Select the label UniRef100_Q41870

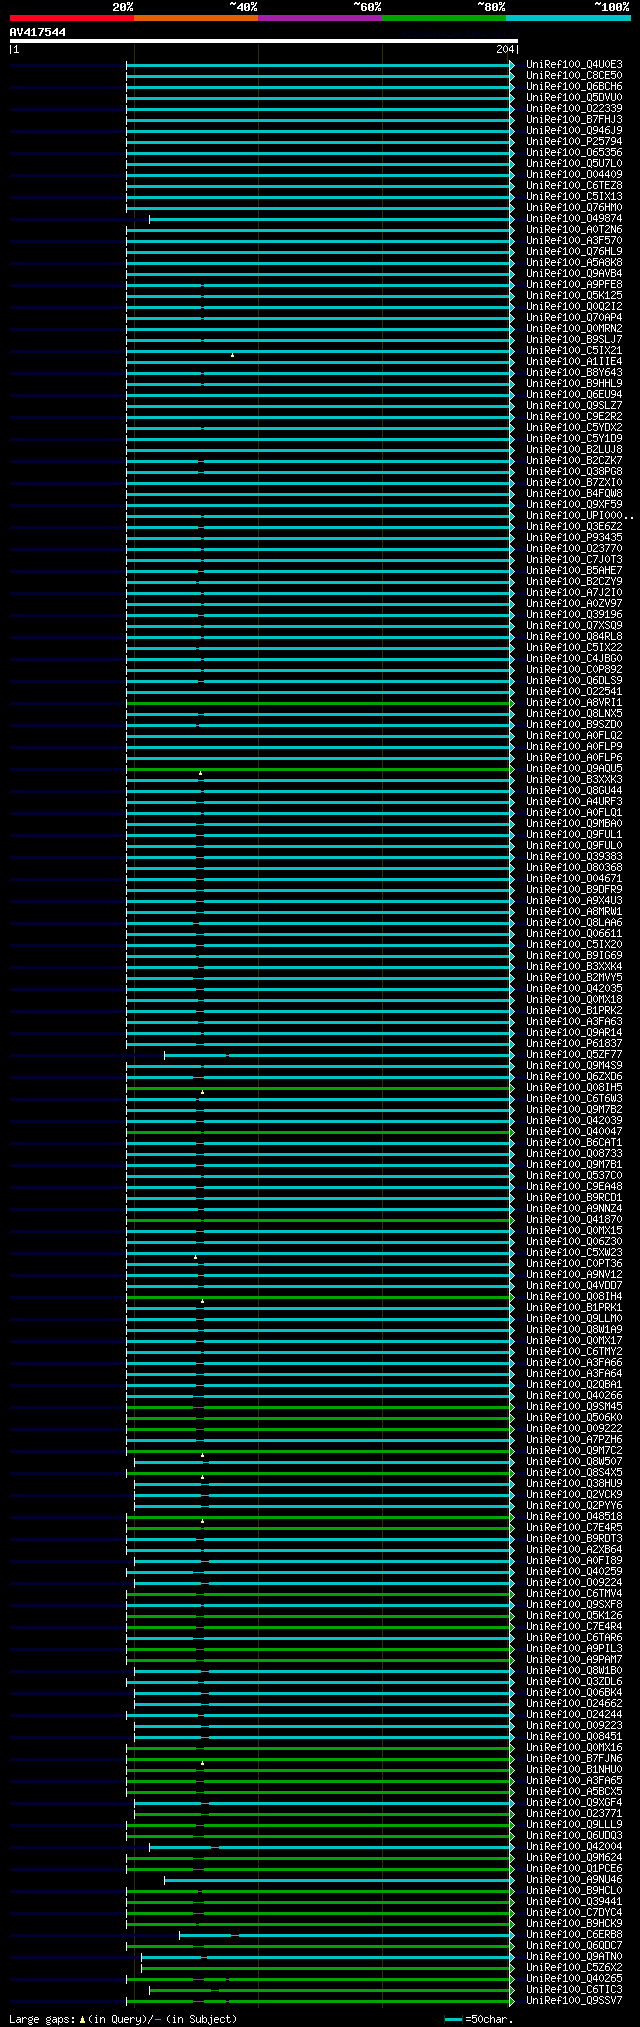[x=574, y=1220]
